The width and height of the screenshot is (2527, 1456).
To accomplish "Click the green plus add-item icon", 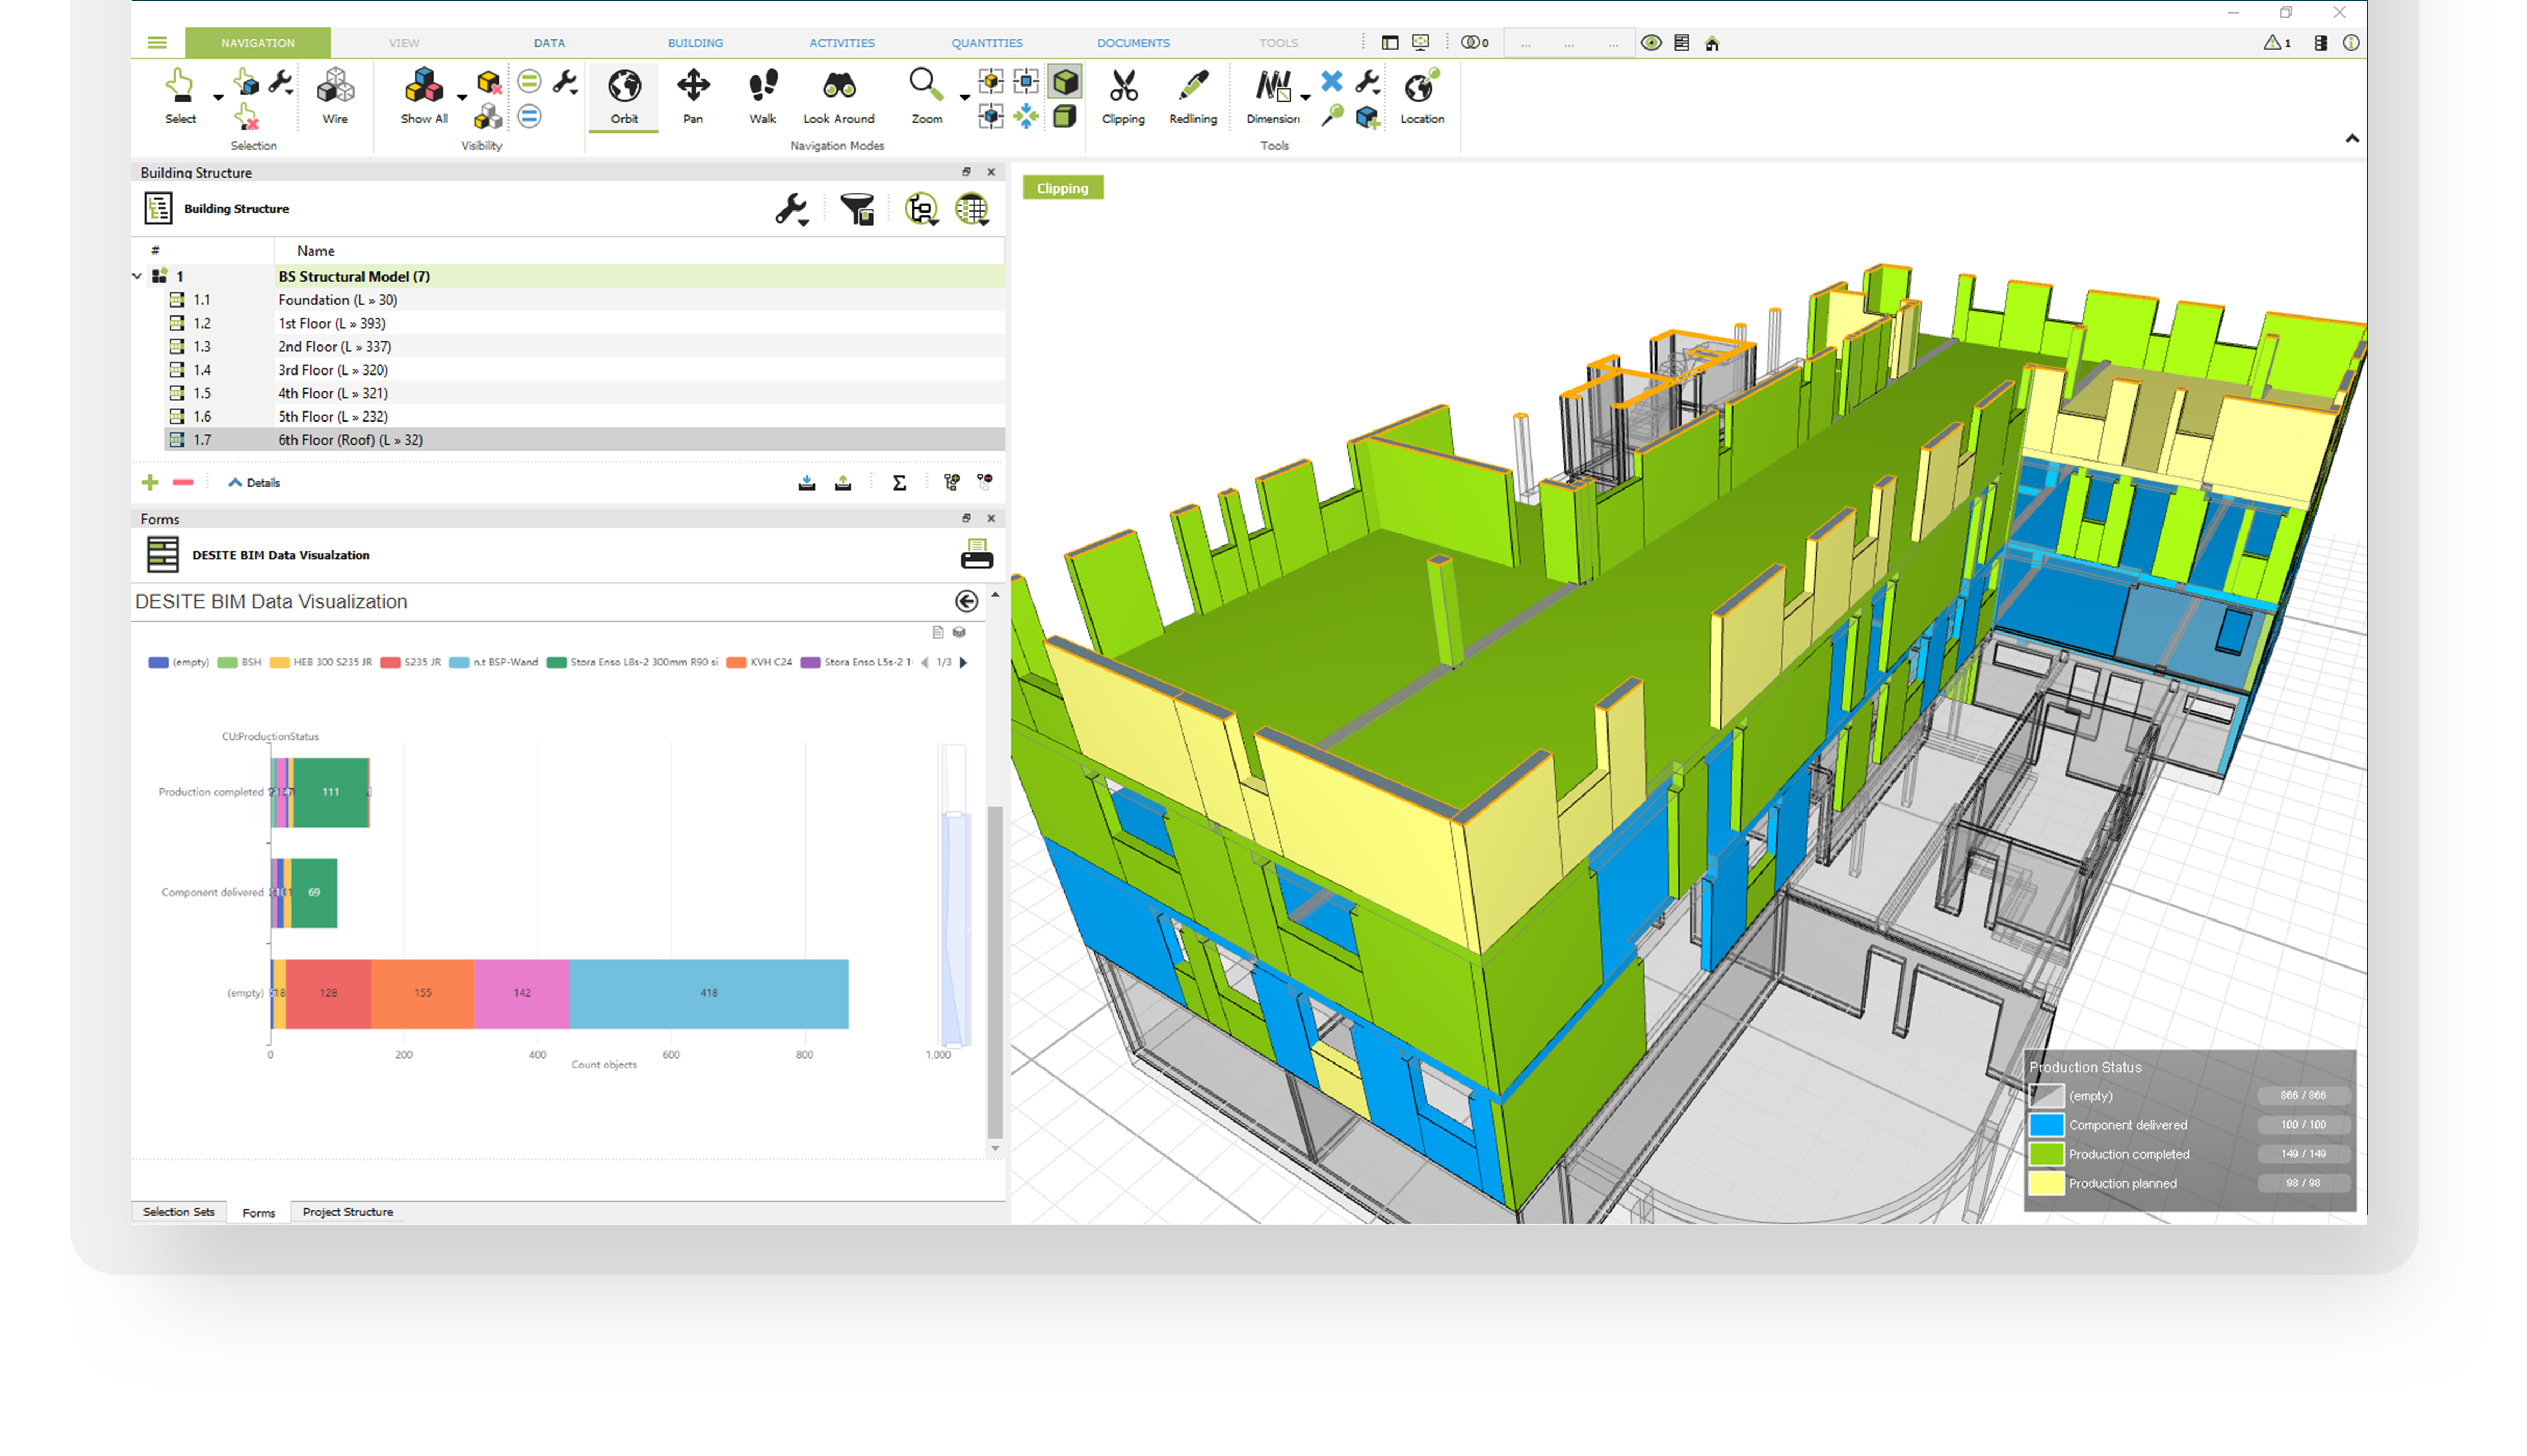I will (x=150, y=483).
